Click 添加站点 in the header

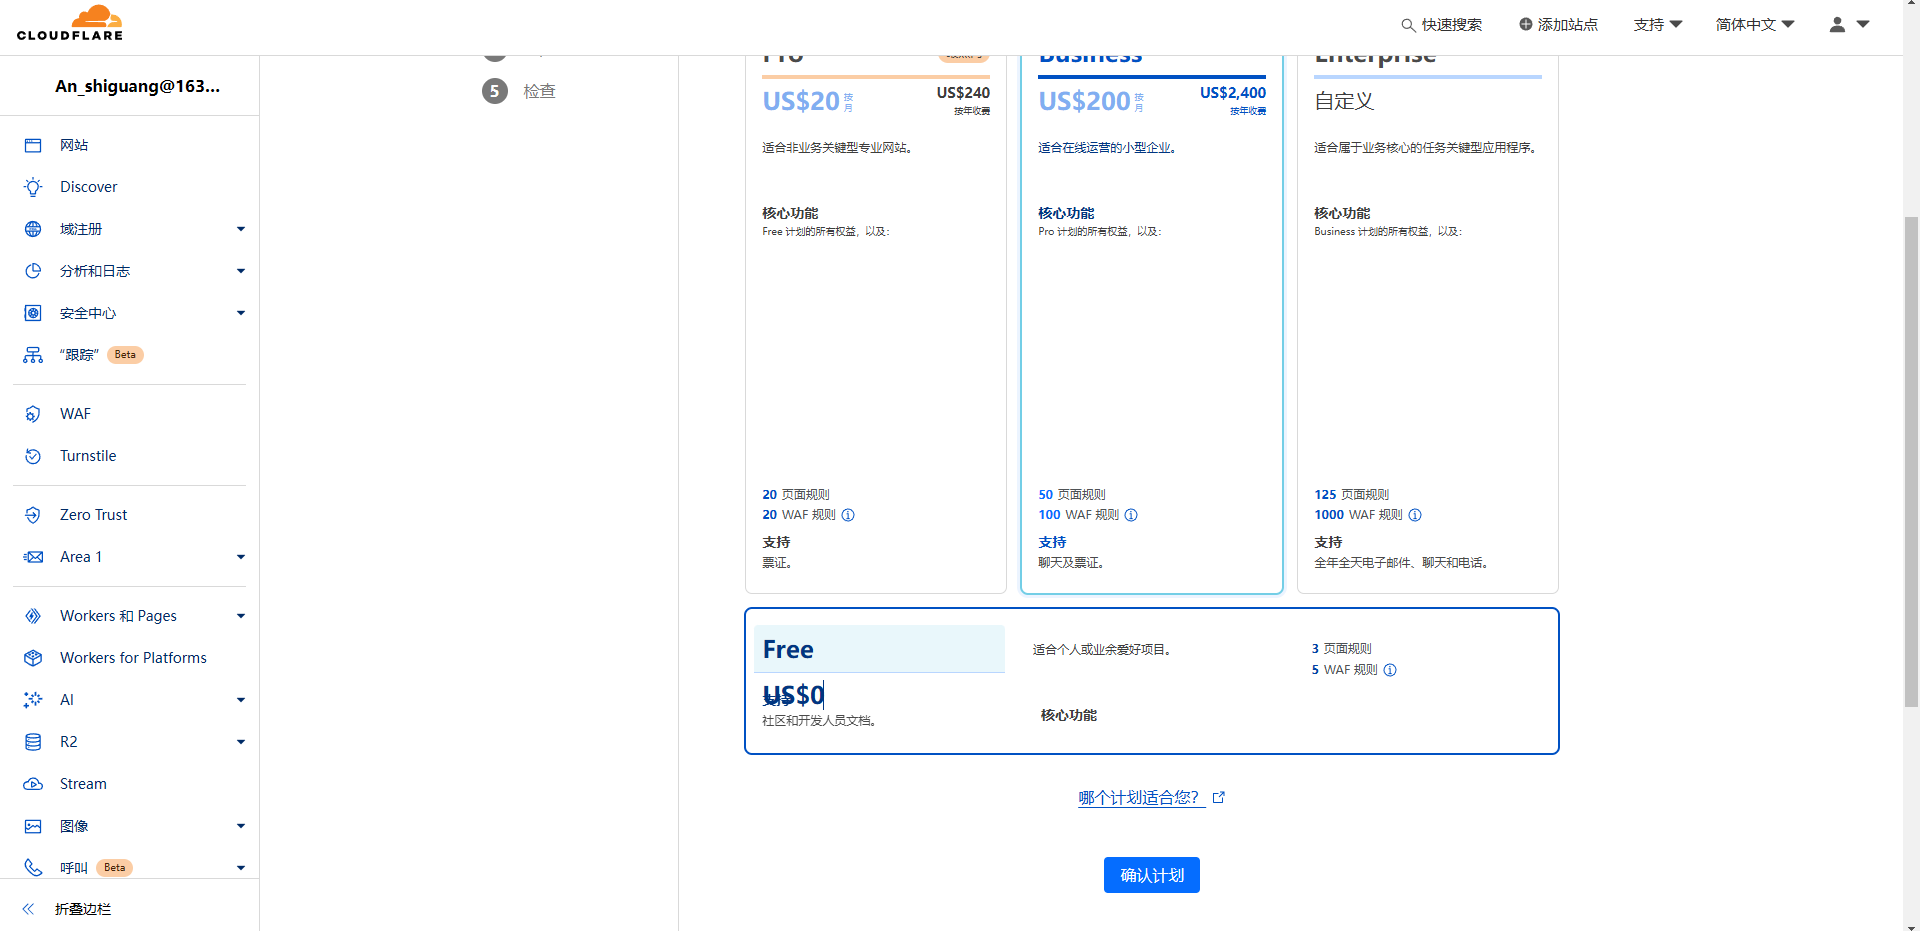point(1559,25)
